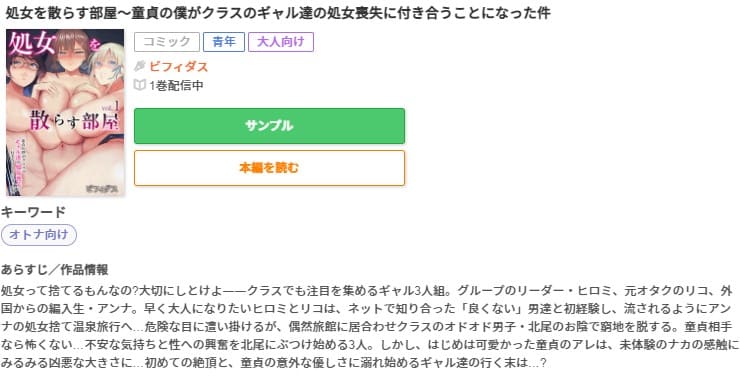Click the manga title heading at top
The width and height of the screenshot is (740, 378).
coord(277,13)
